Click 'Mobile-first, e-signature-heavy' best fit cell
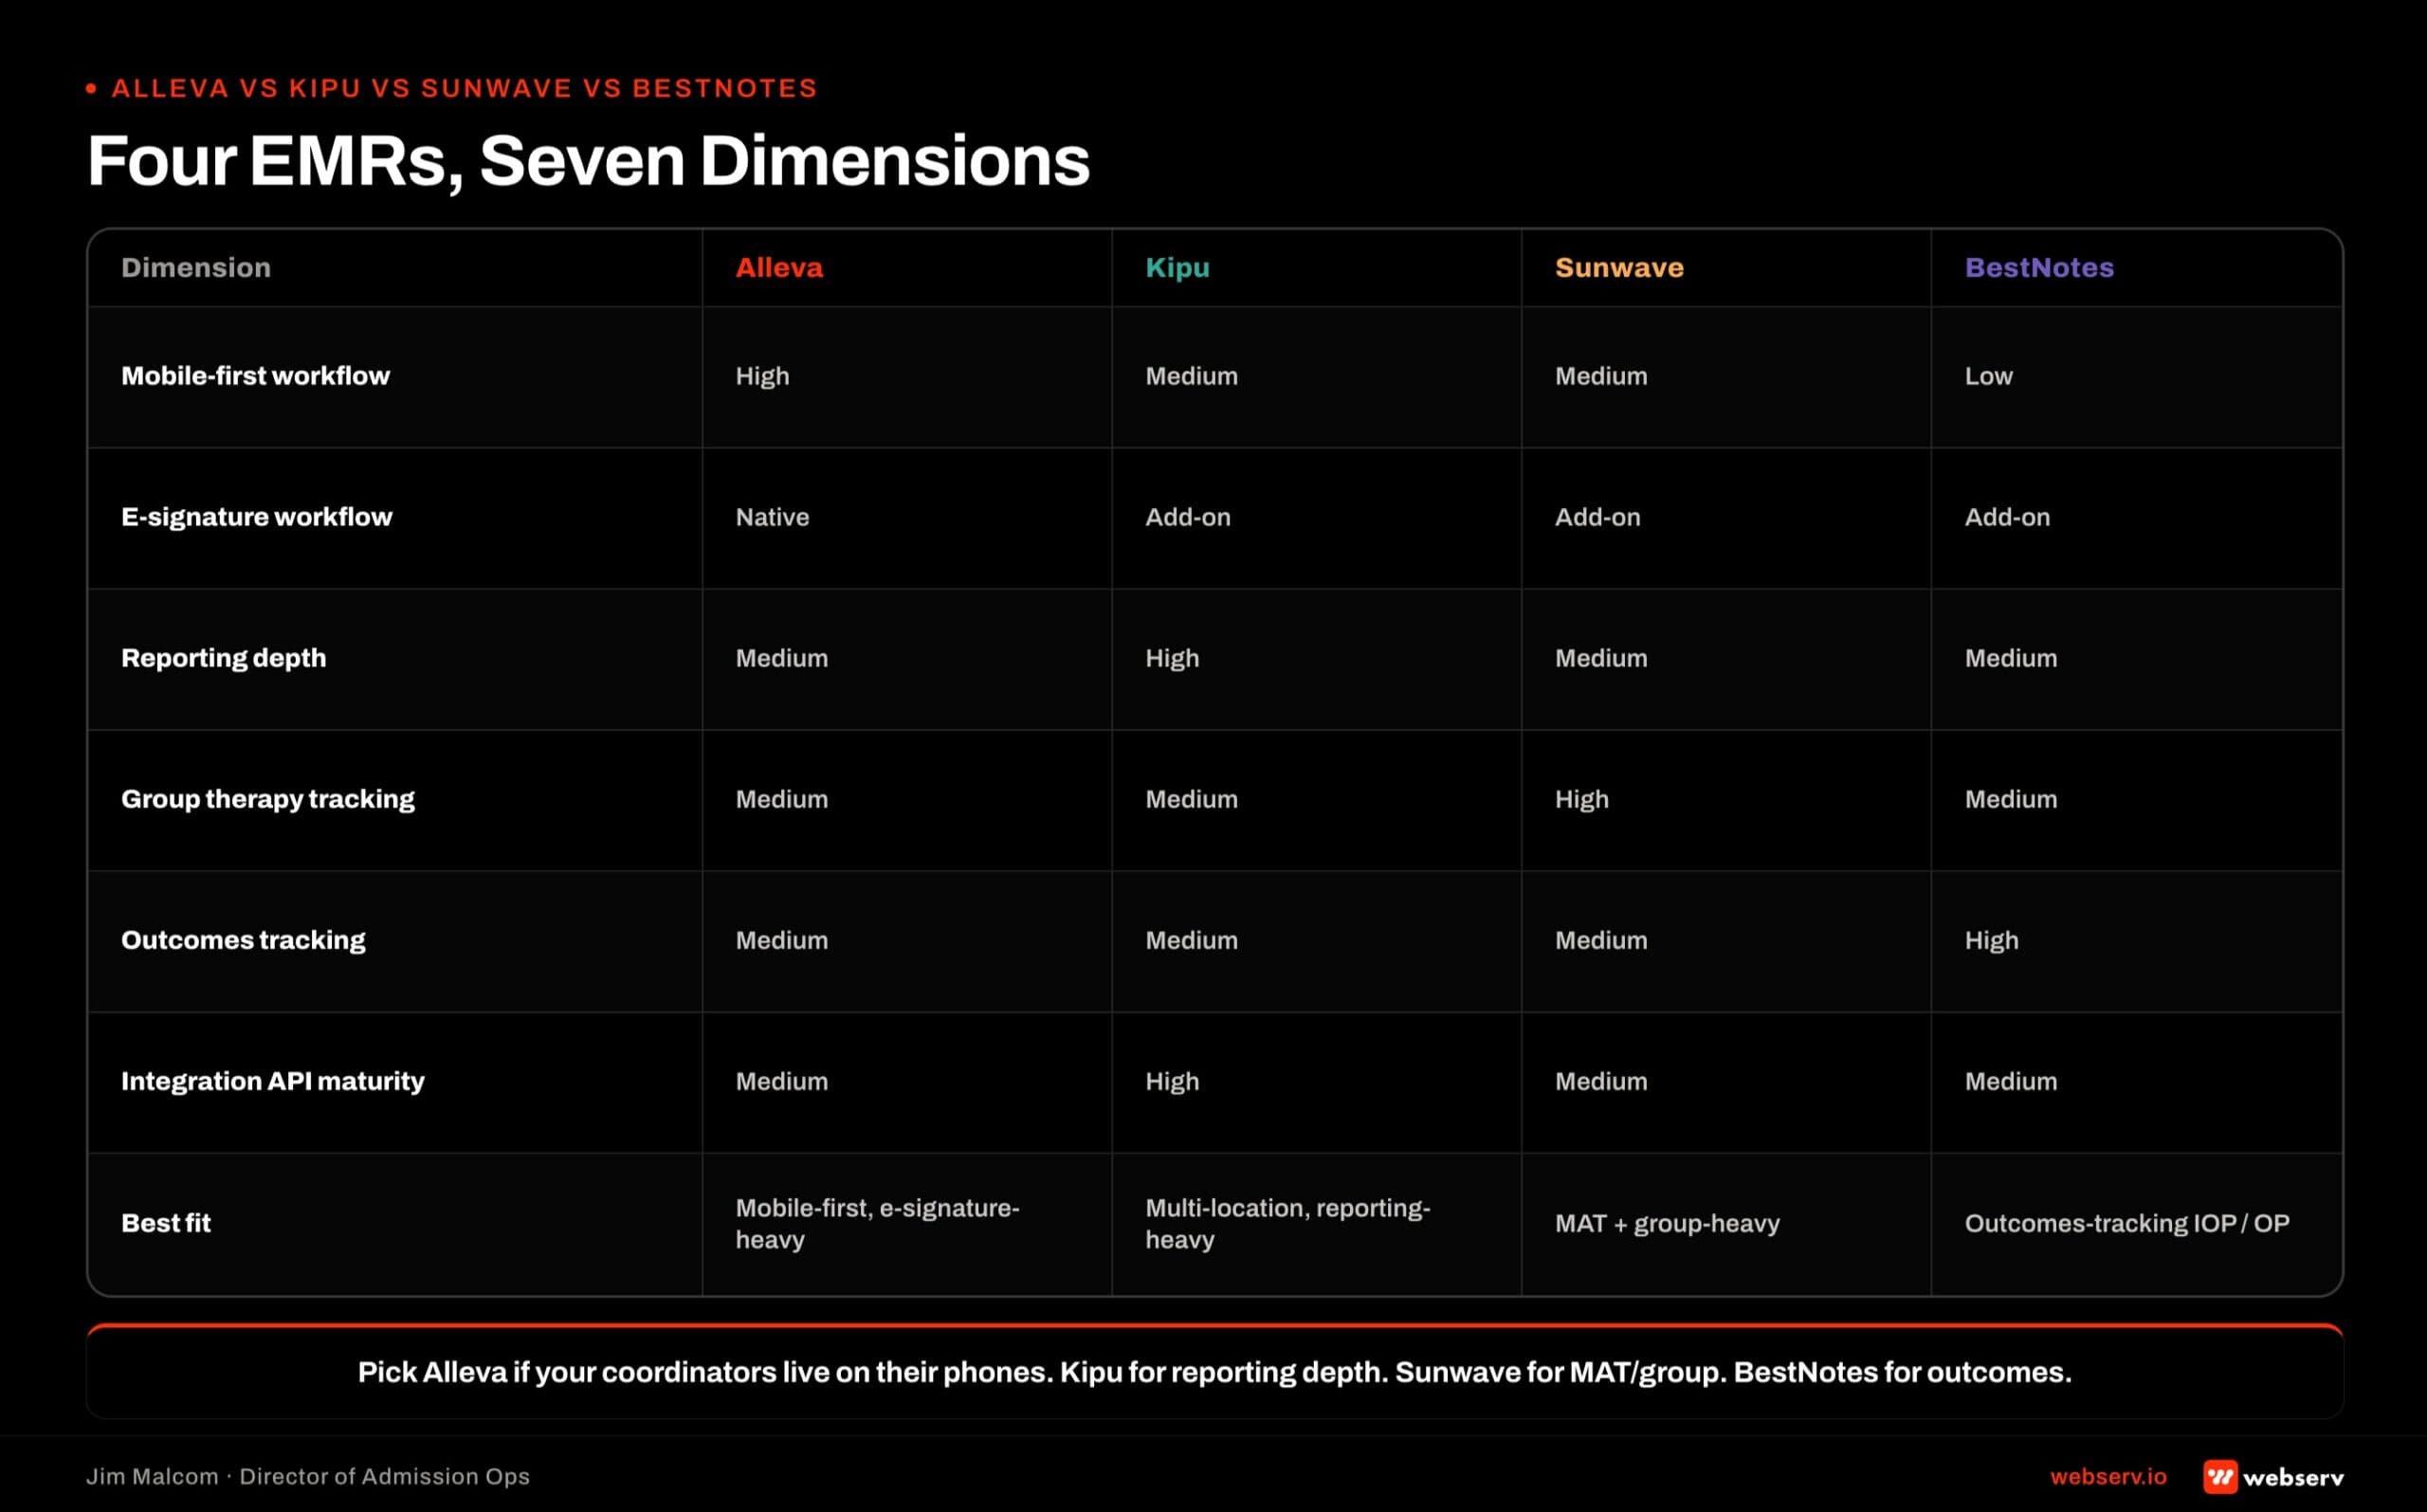Screen dimensions: 2427x1512 coord(877,1224)
